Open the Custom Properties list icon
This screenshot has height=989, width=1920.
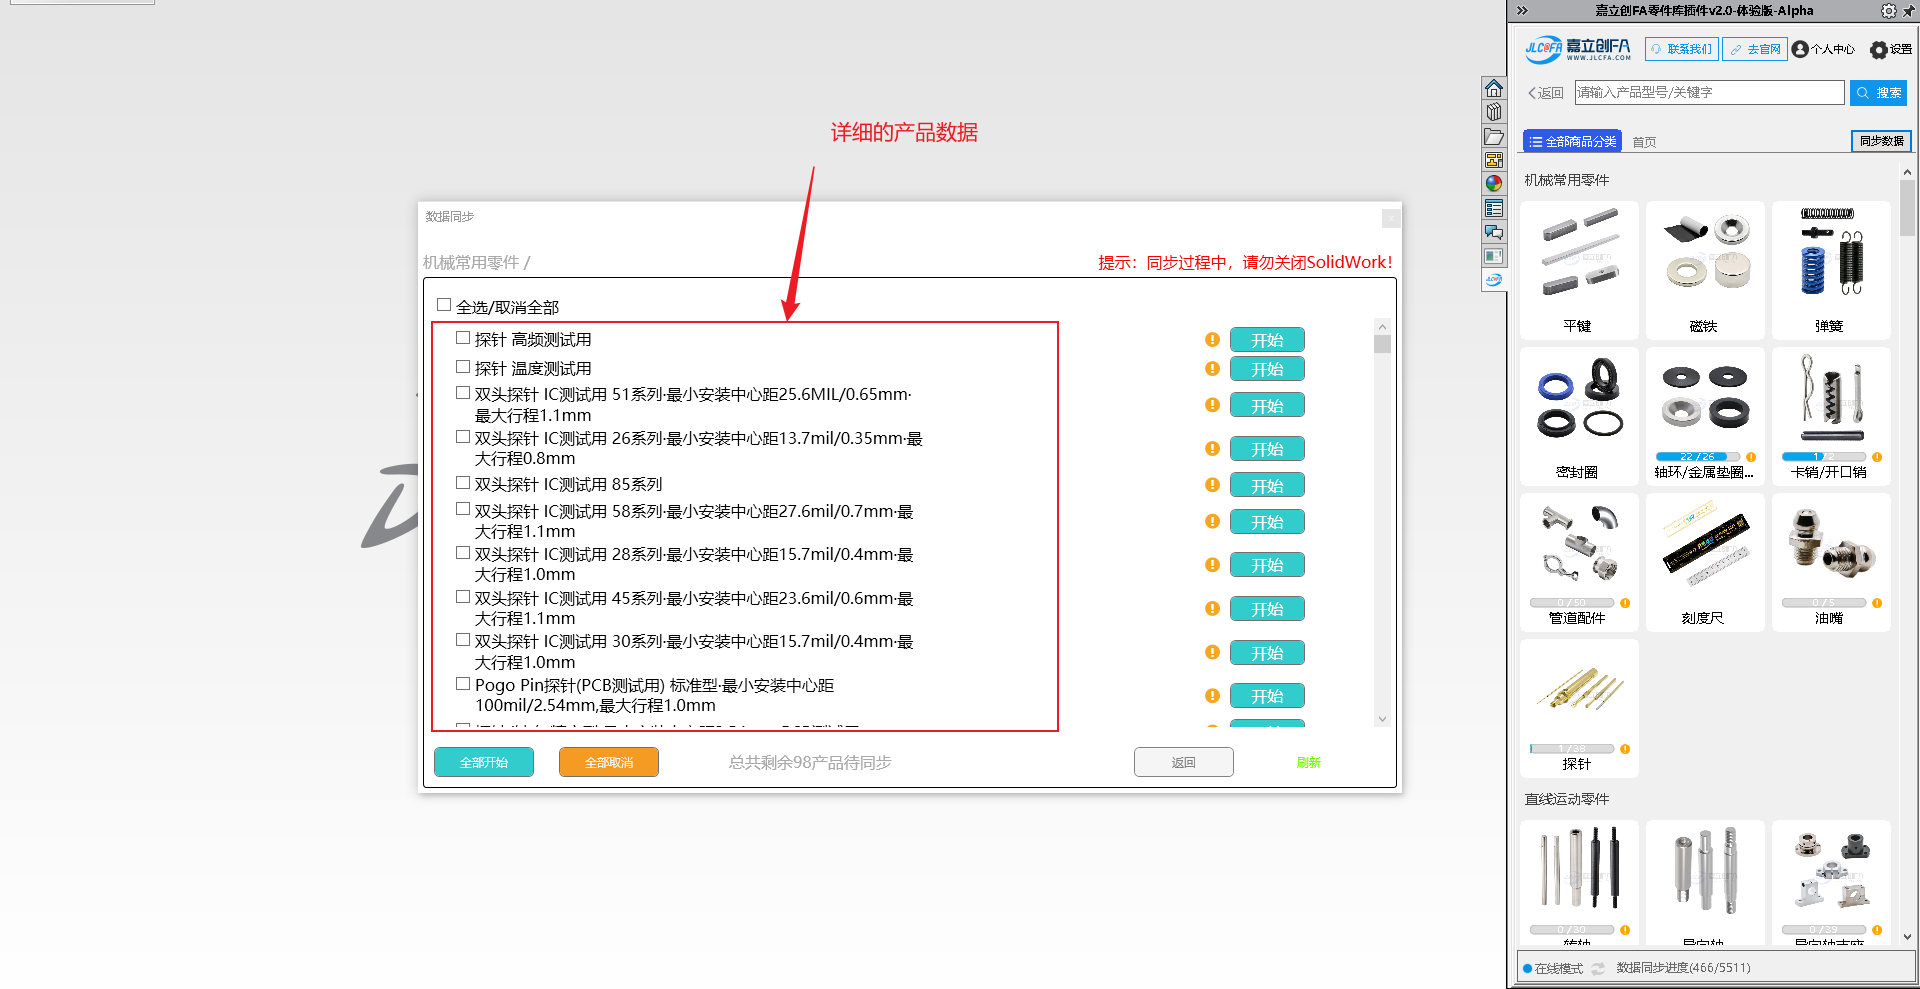(x=1493, y=208)
